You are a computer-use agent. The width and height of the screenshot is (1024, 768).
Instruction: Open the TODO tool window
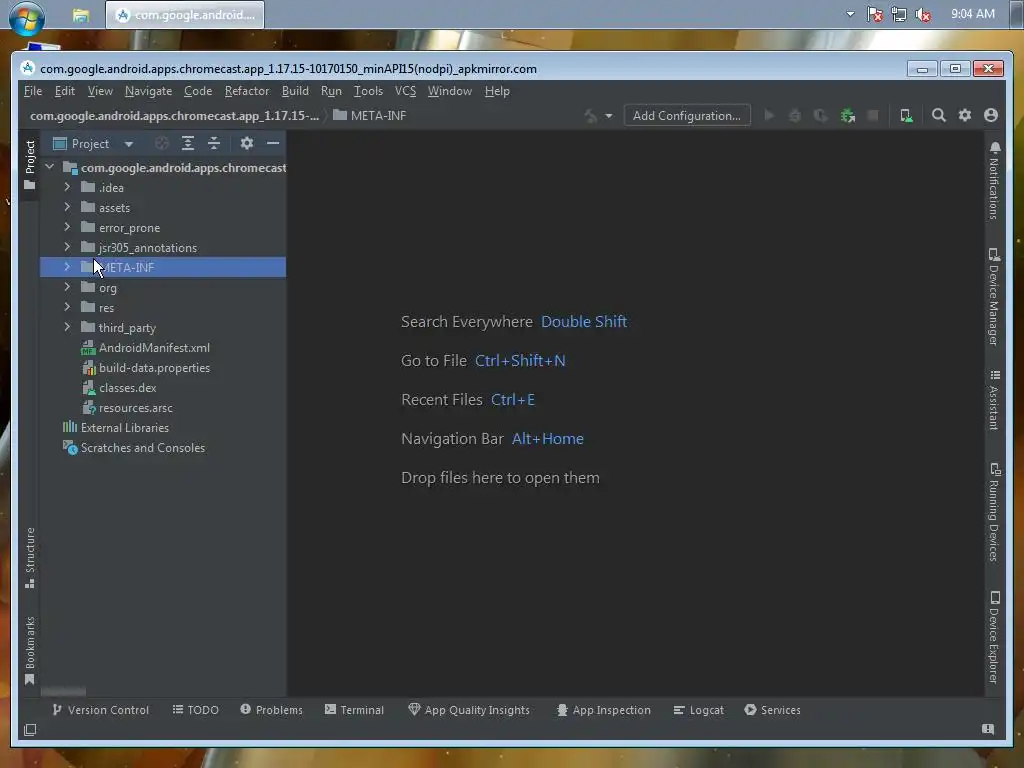coord(195,710)
